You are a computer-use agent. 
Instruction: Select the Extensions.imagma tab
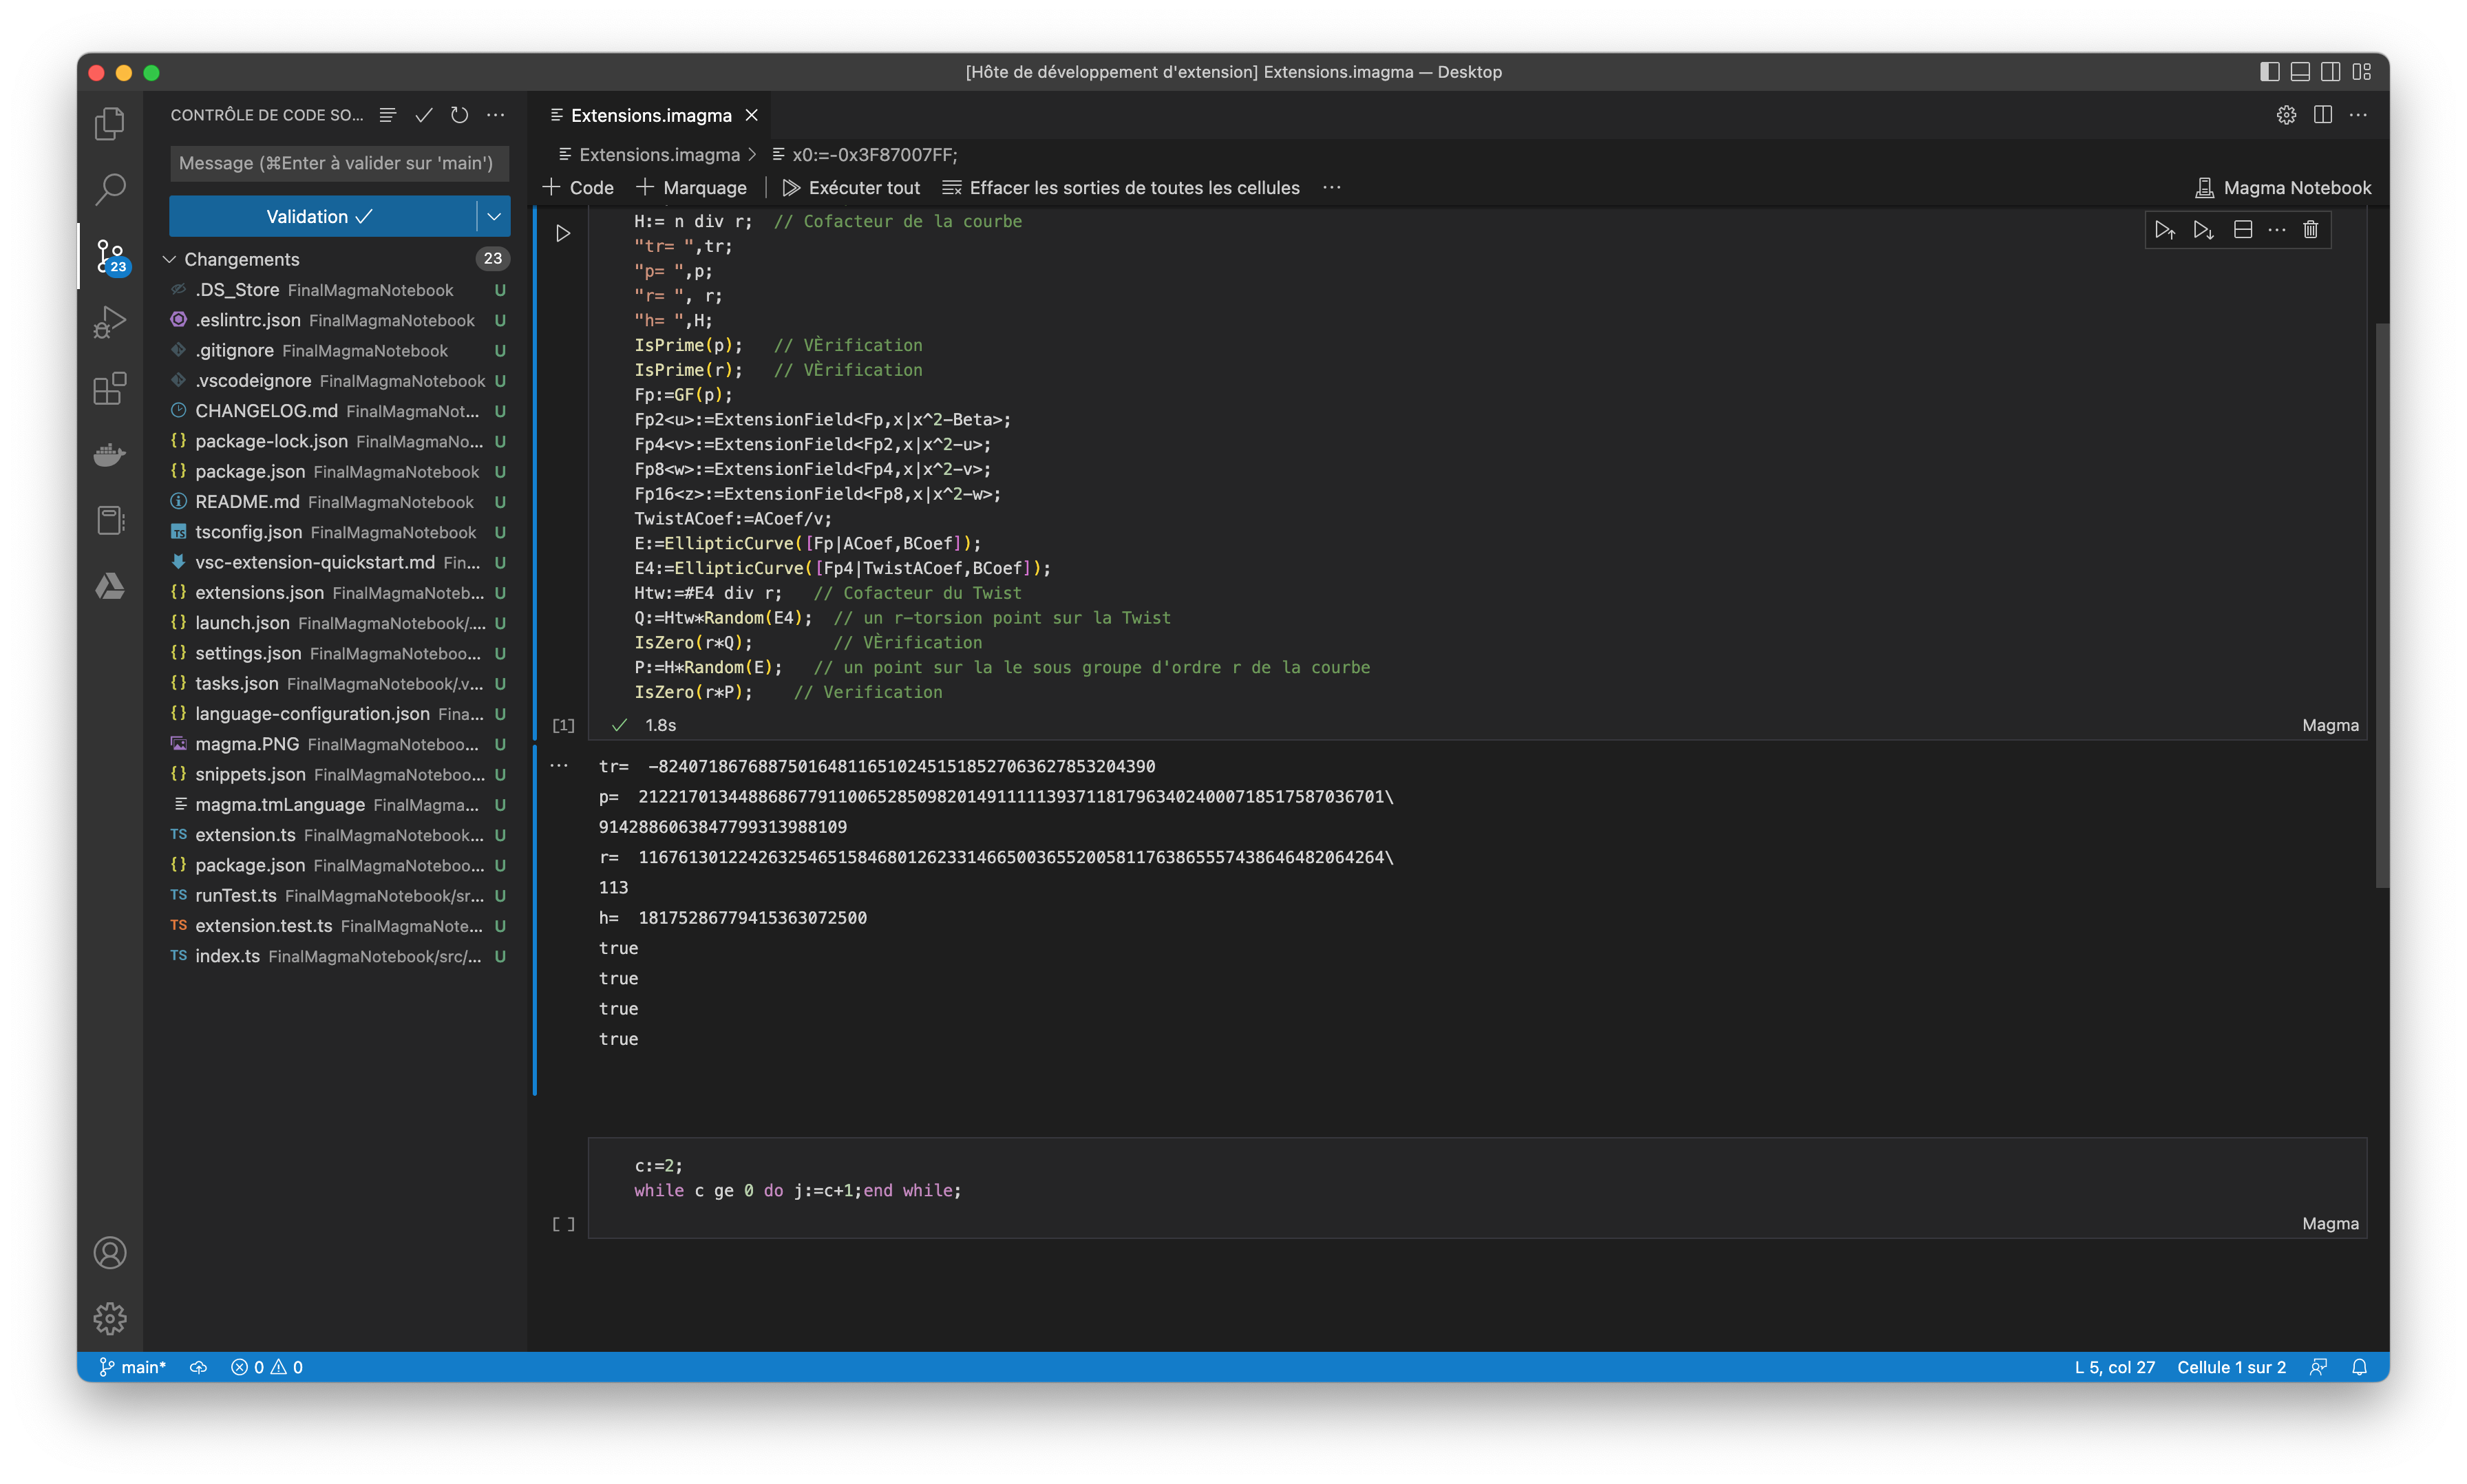point(650,115)
